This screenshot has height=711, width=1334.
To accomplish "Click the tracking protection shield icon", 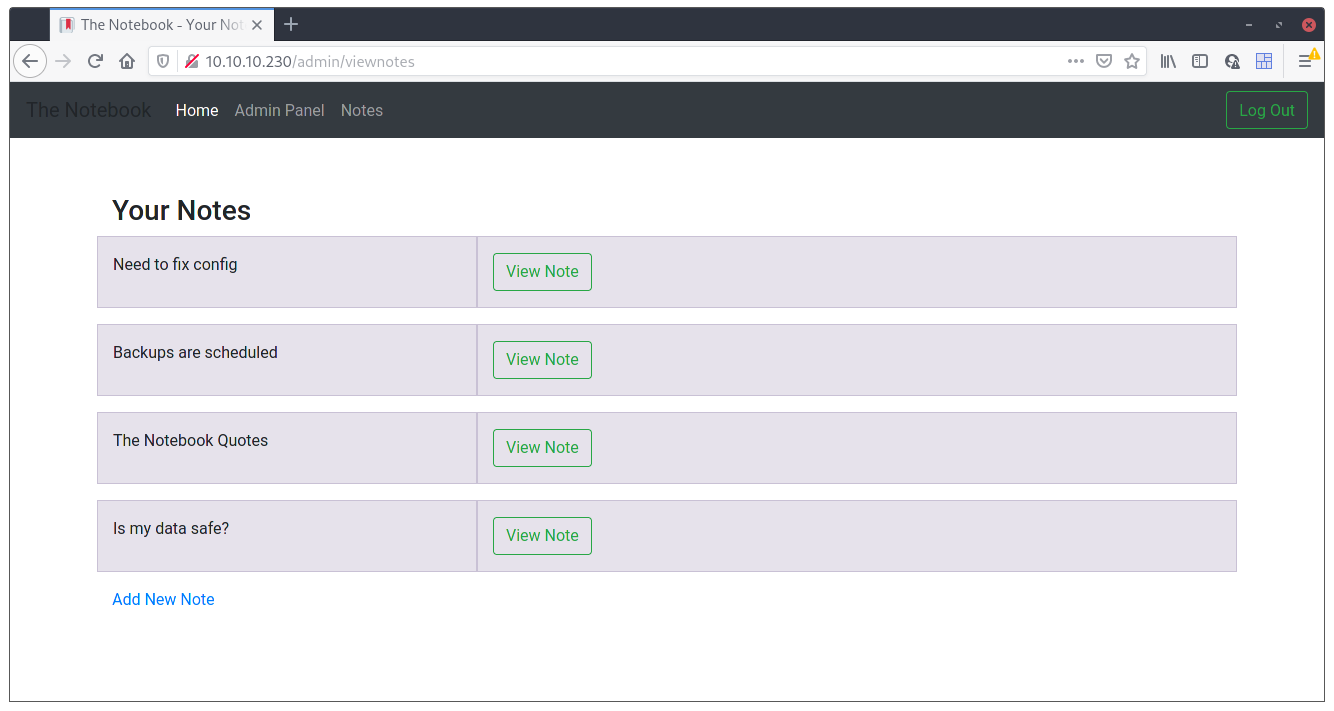I will point(162,61).
